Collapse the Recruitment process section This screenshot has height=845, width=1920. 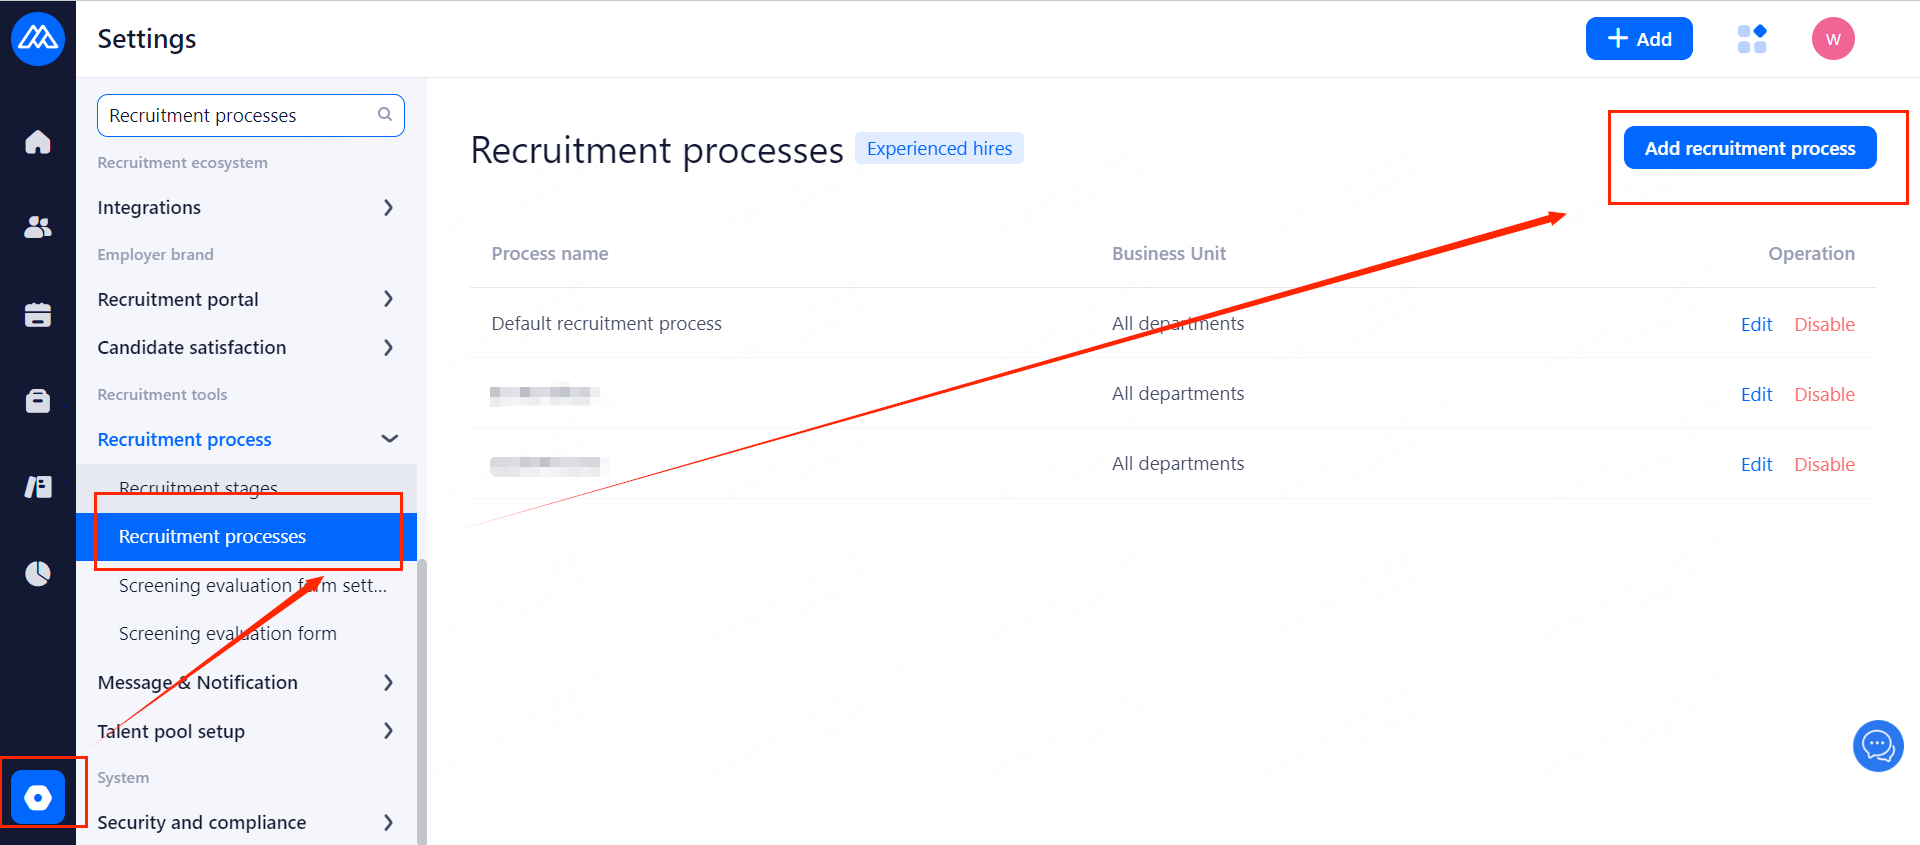click(x=389, y=439)
